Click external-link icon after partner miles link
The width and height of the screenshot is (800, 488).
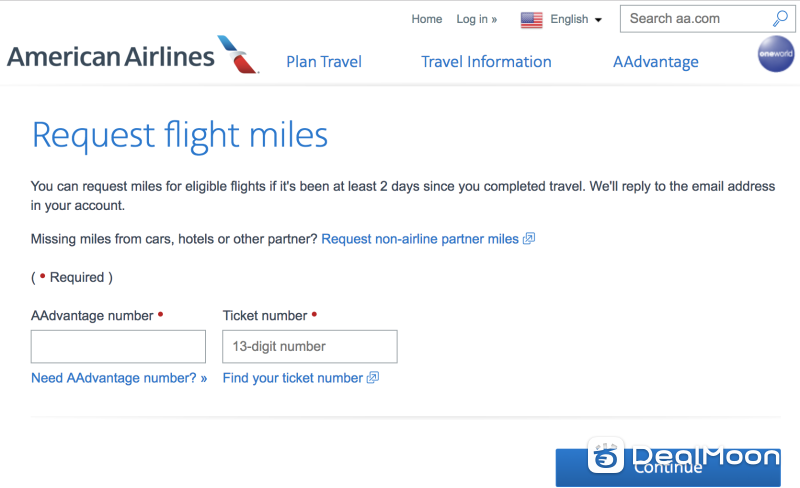[x=529, y=238]
